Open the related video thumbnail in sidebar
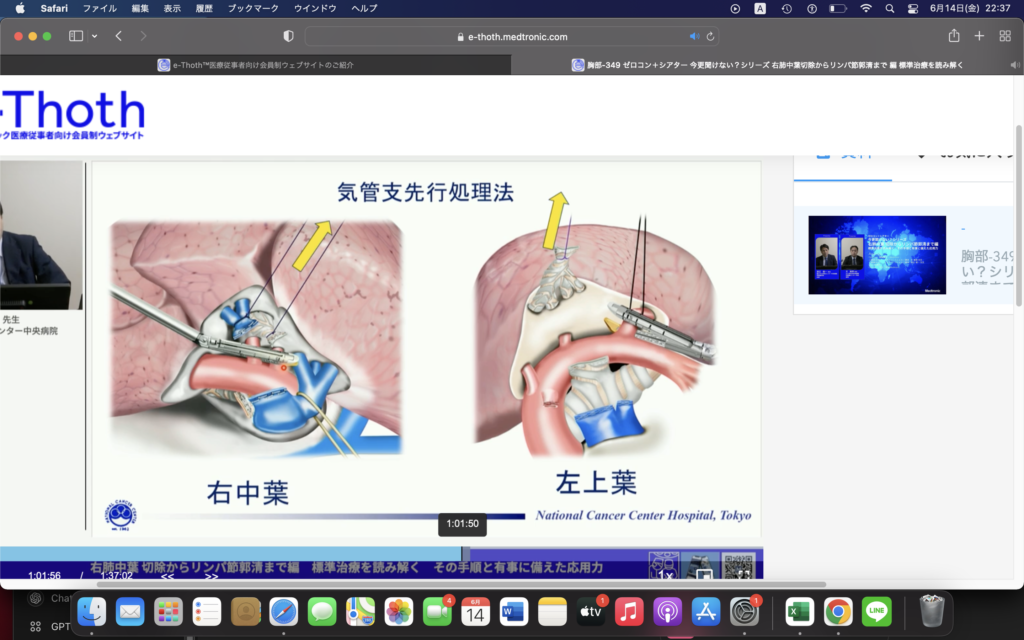1024x640 pixels. coord(877,255)
